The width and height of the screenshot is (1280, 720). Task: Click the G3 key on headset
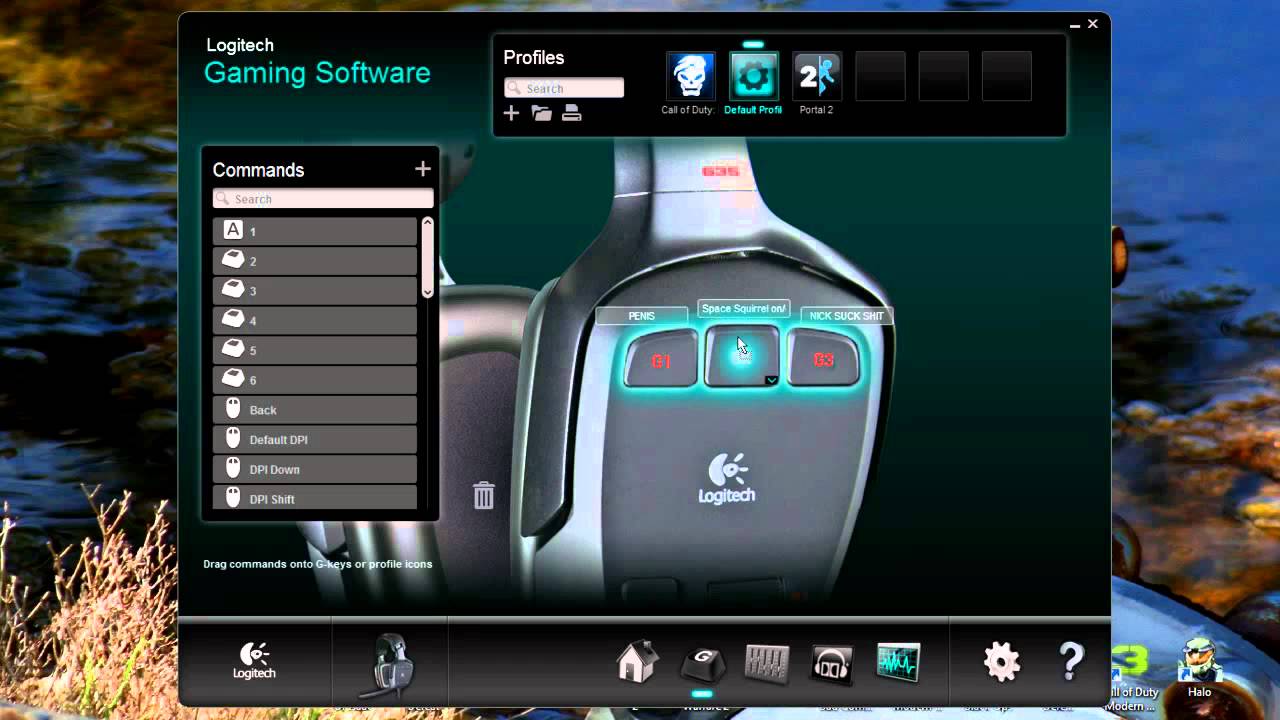pyautogui.click(x=823, y=359)
